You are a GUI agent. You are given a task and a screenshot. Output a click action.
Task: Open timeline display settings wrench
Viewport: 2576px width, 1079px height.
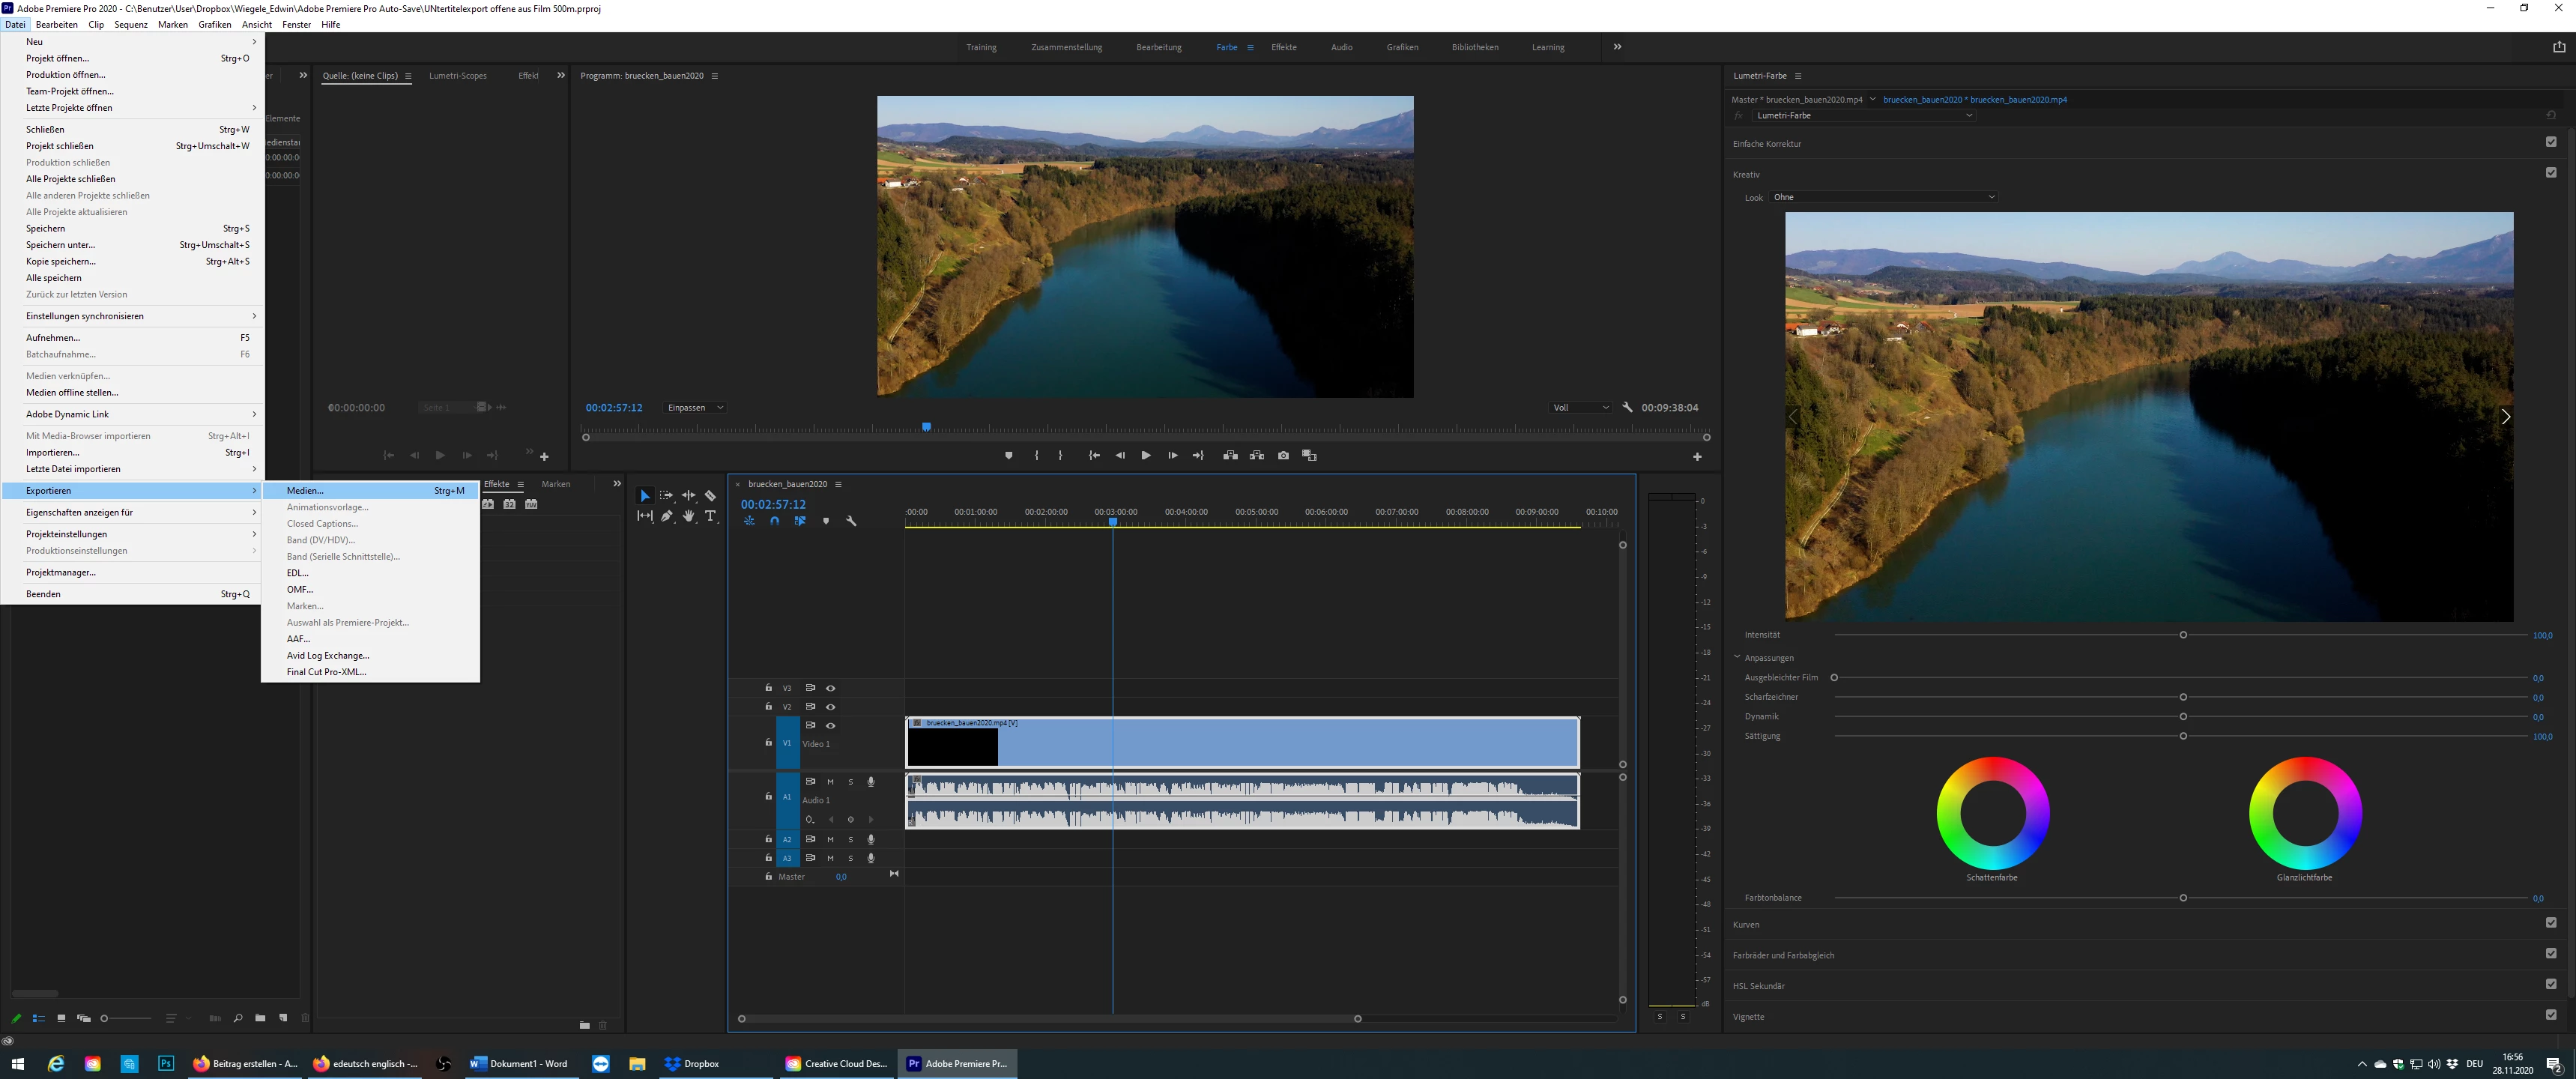pos(851,521)
